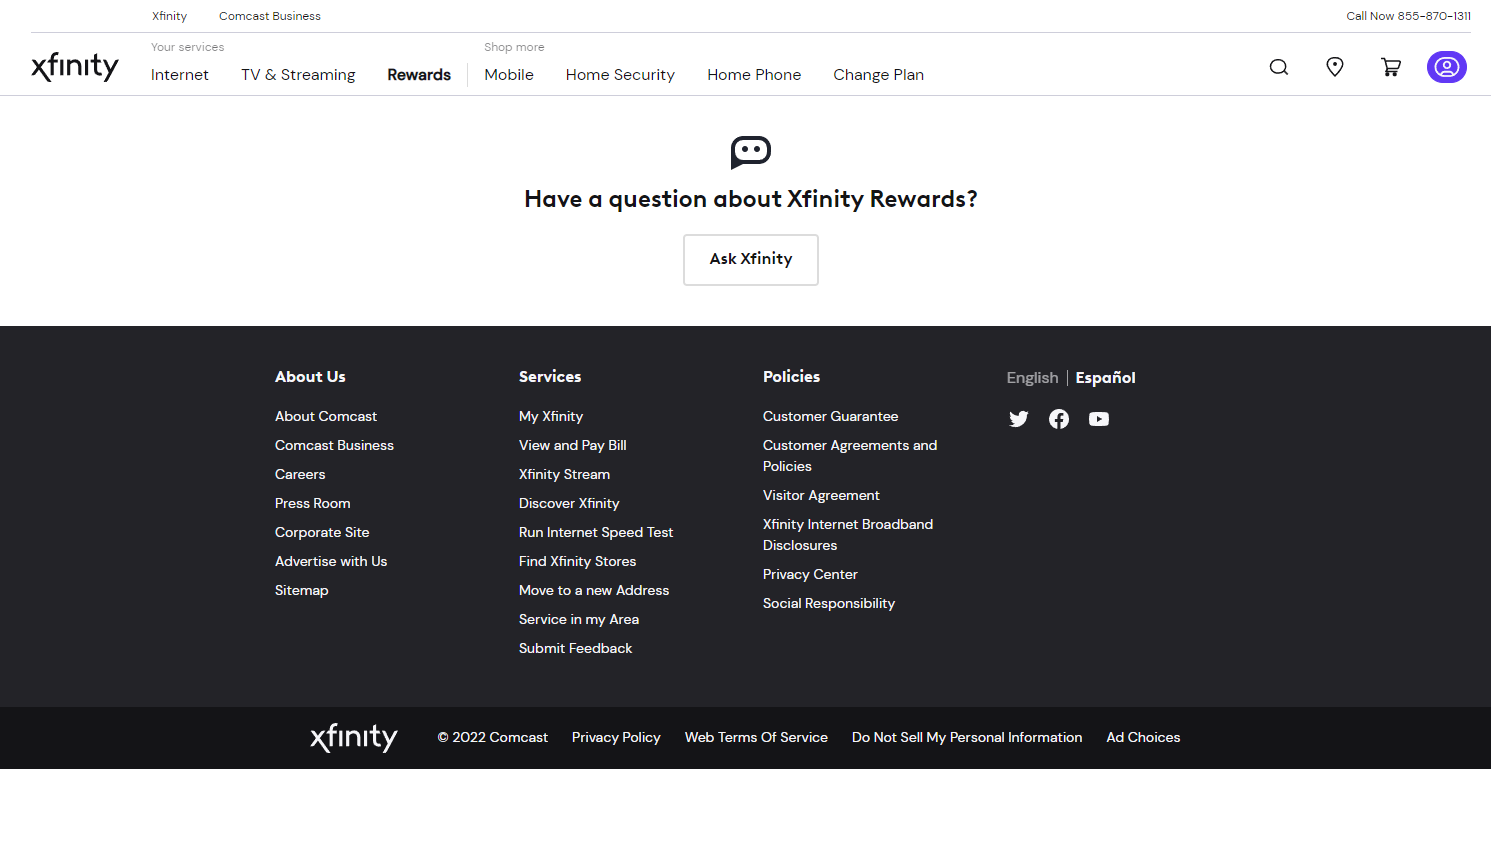Select Rewards navigation item
The height and width of the screenshot is (845, 1491).
[x=419, y=75]
